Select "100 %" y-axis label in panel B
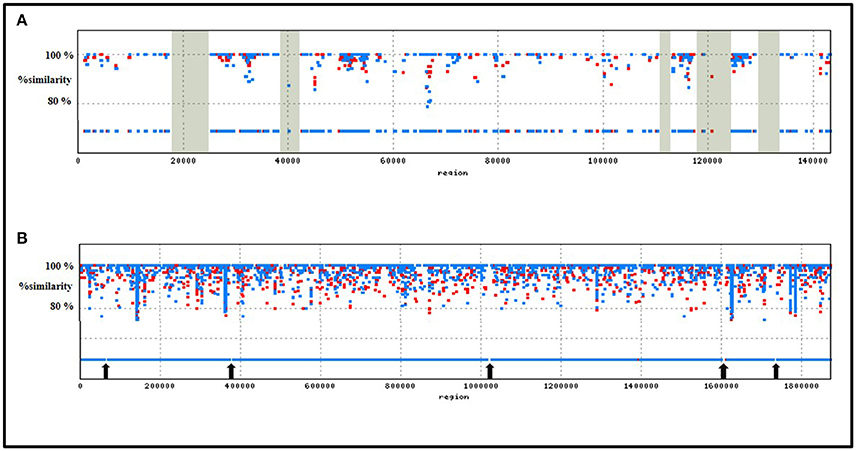The image size is (856, 451). [60, 266]
